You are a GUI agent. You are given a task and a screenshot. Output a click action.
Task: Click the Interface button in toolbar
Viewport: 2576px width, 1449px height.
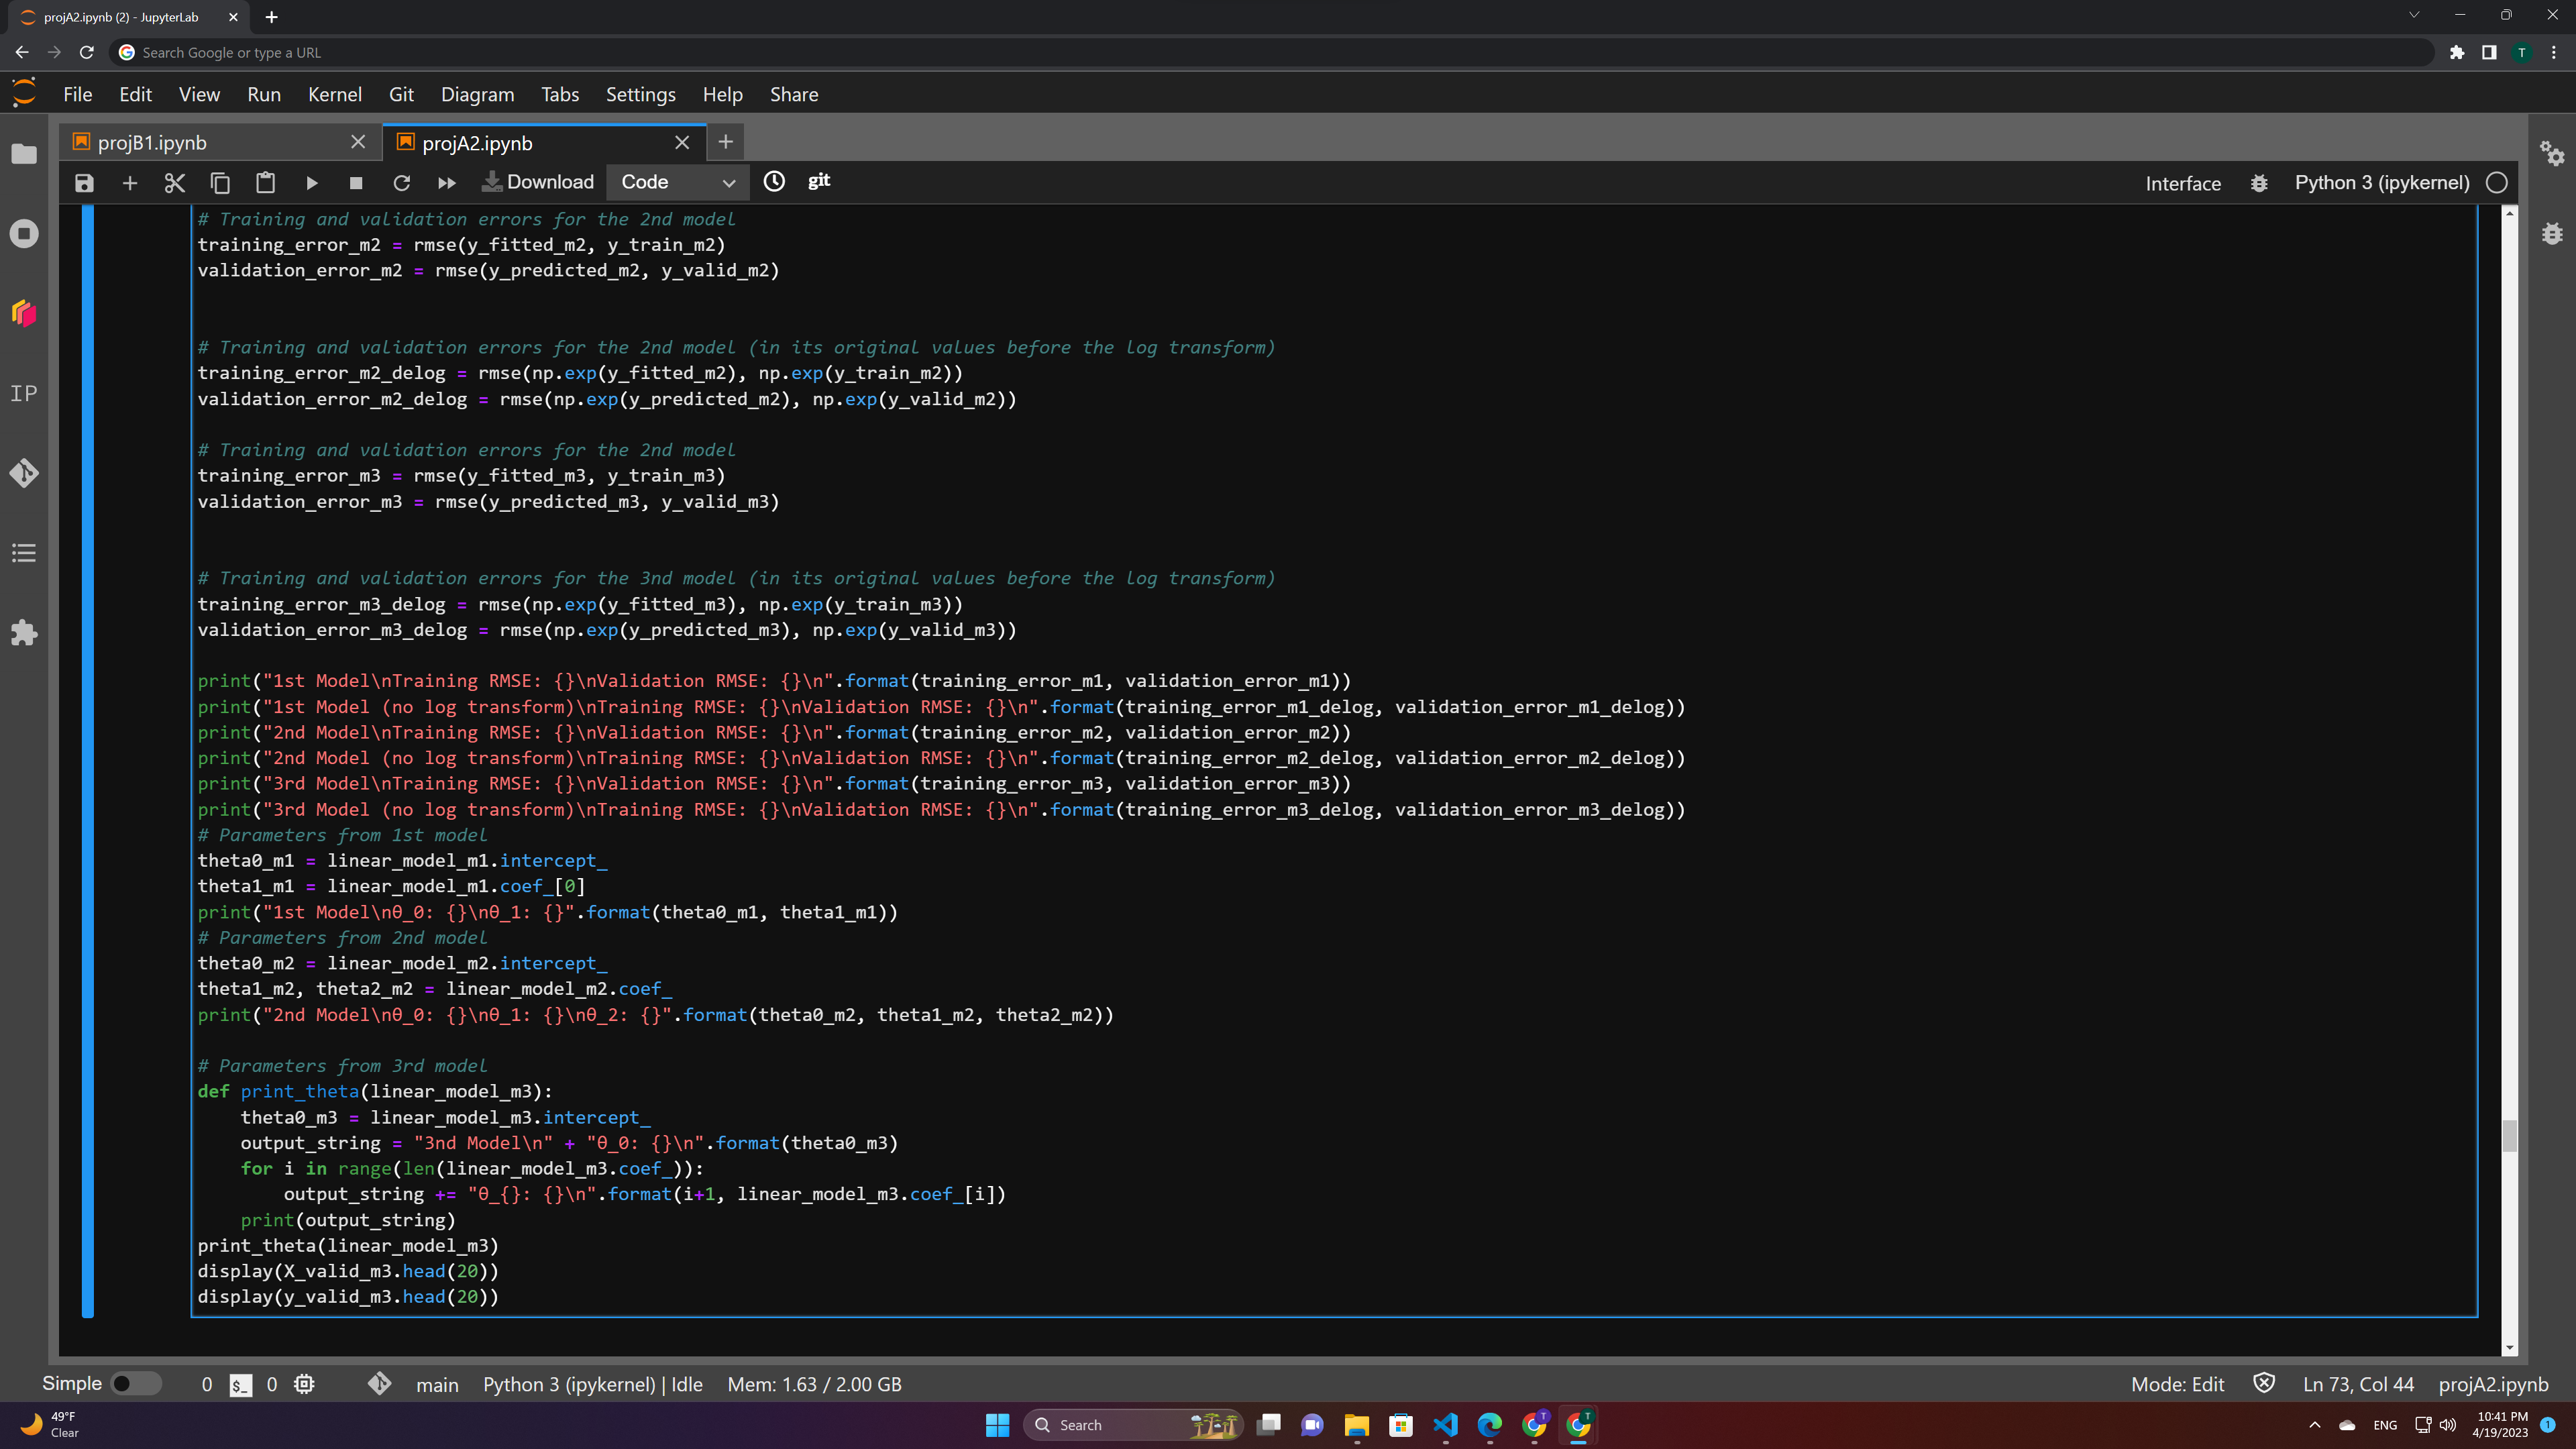2182,183
